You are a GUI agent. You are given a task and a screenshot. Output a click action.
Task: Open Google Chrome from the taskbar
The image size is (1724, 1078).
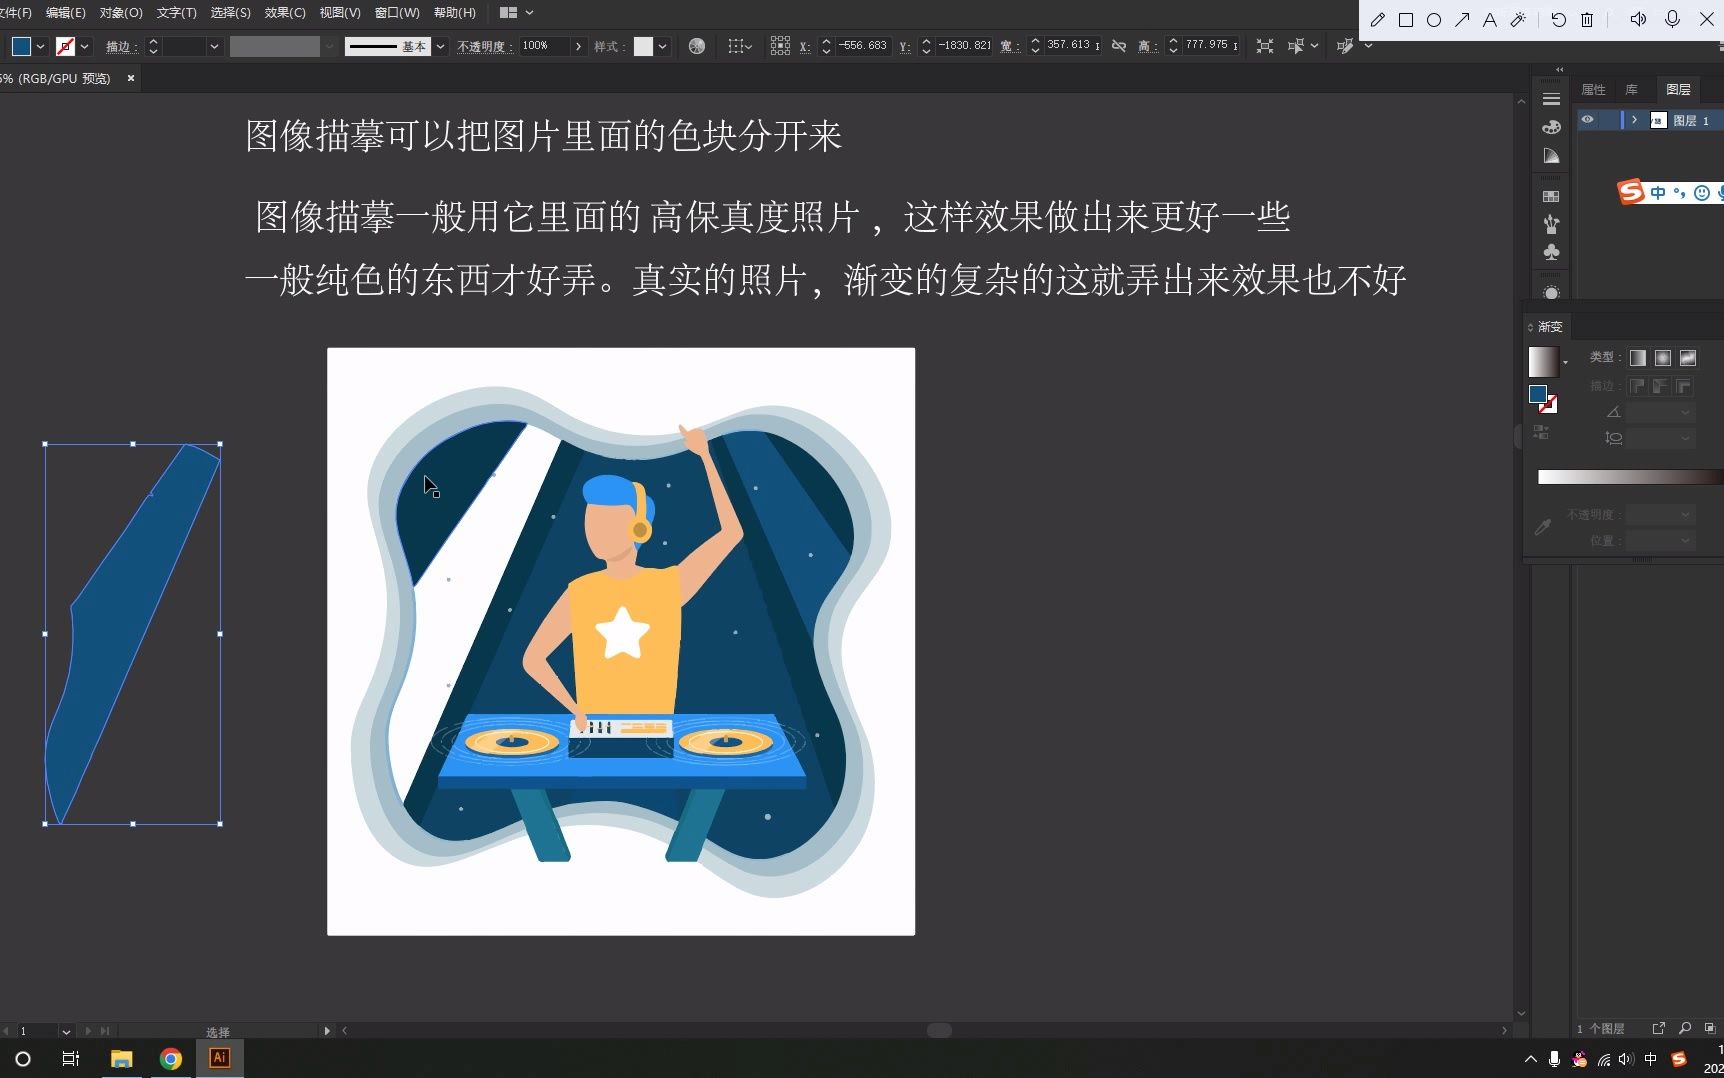(170, 1057)
